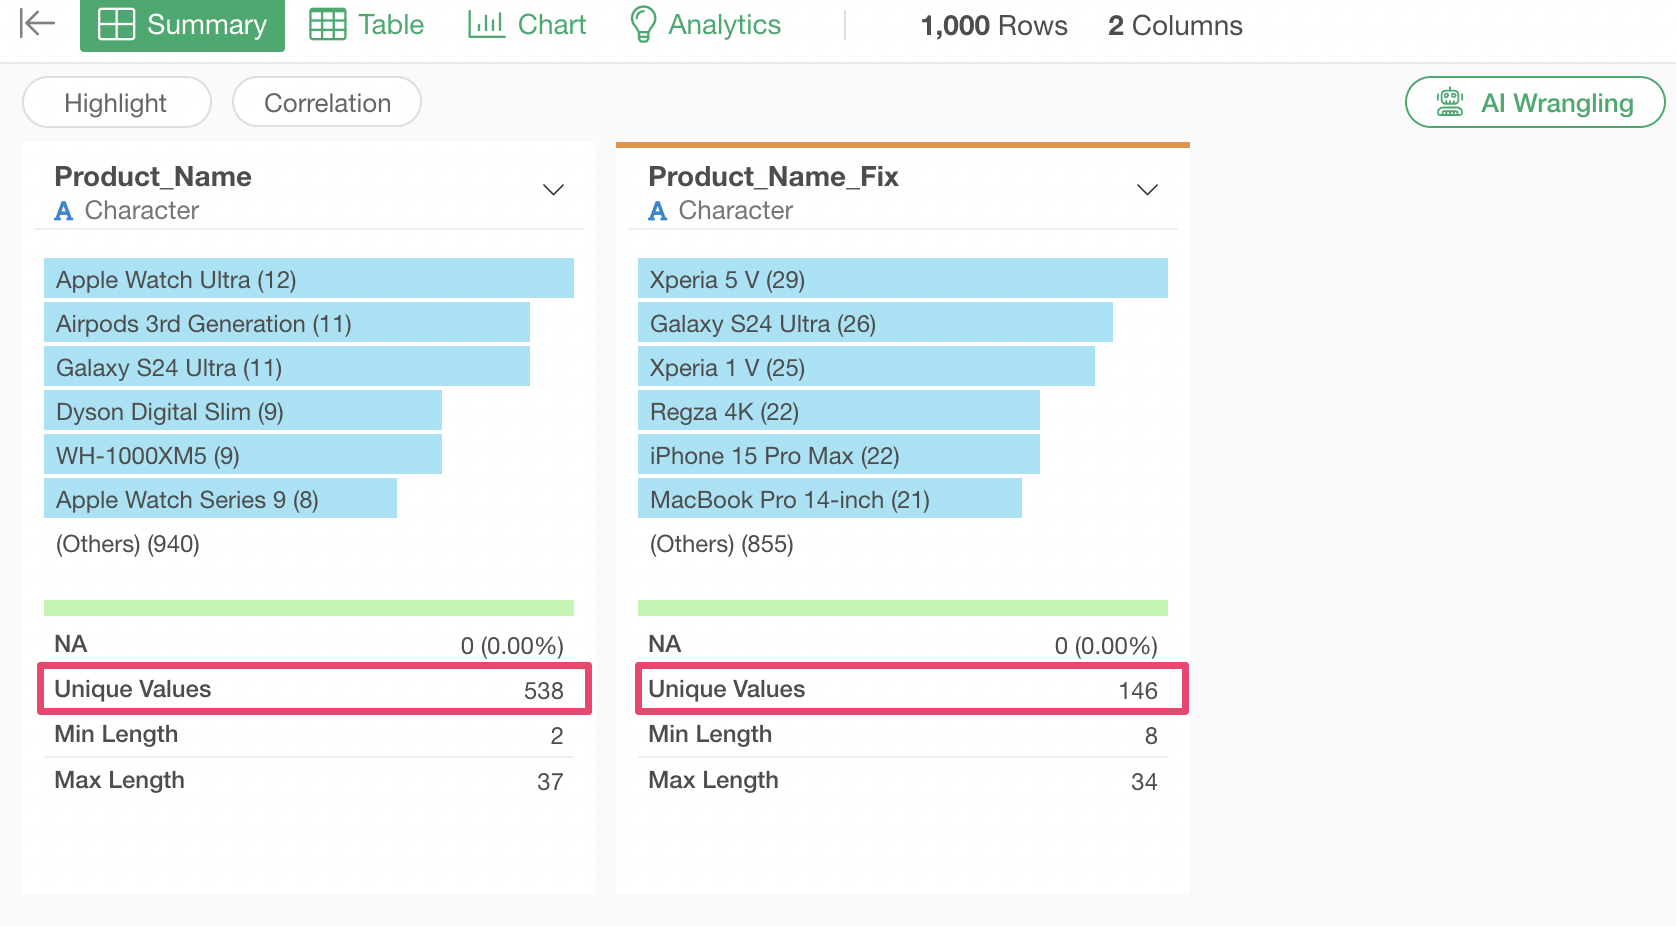Select the Apple Watch Ultra bar
This screenshot has height=926, width=1676.
pos(308,279)
